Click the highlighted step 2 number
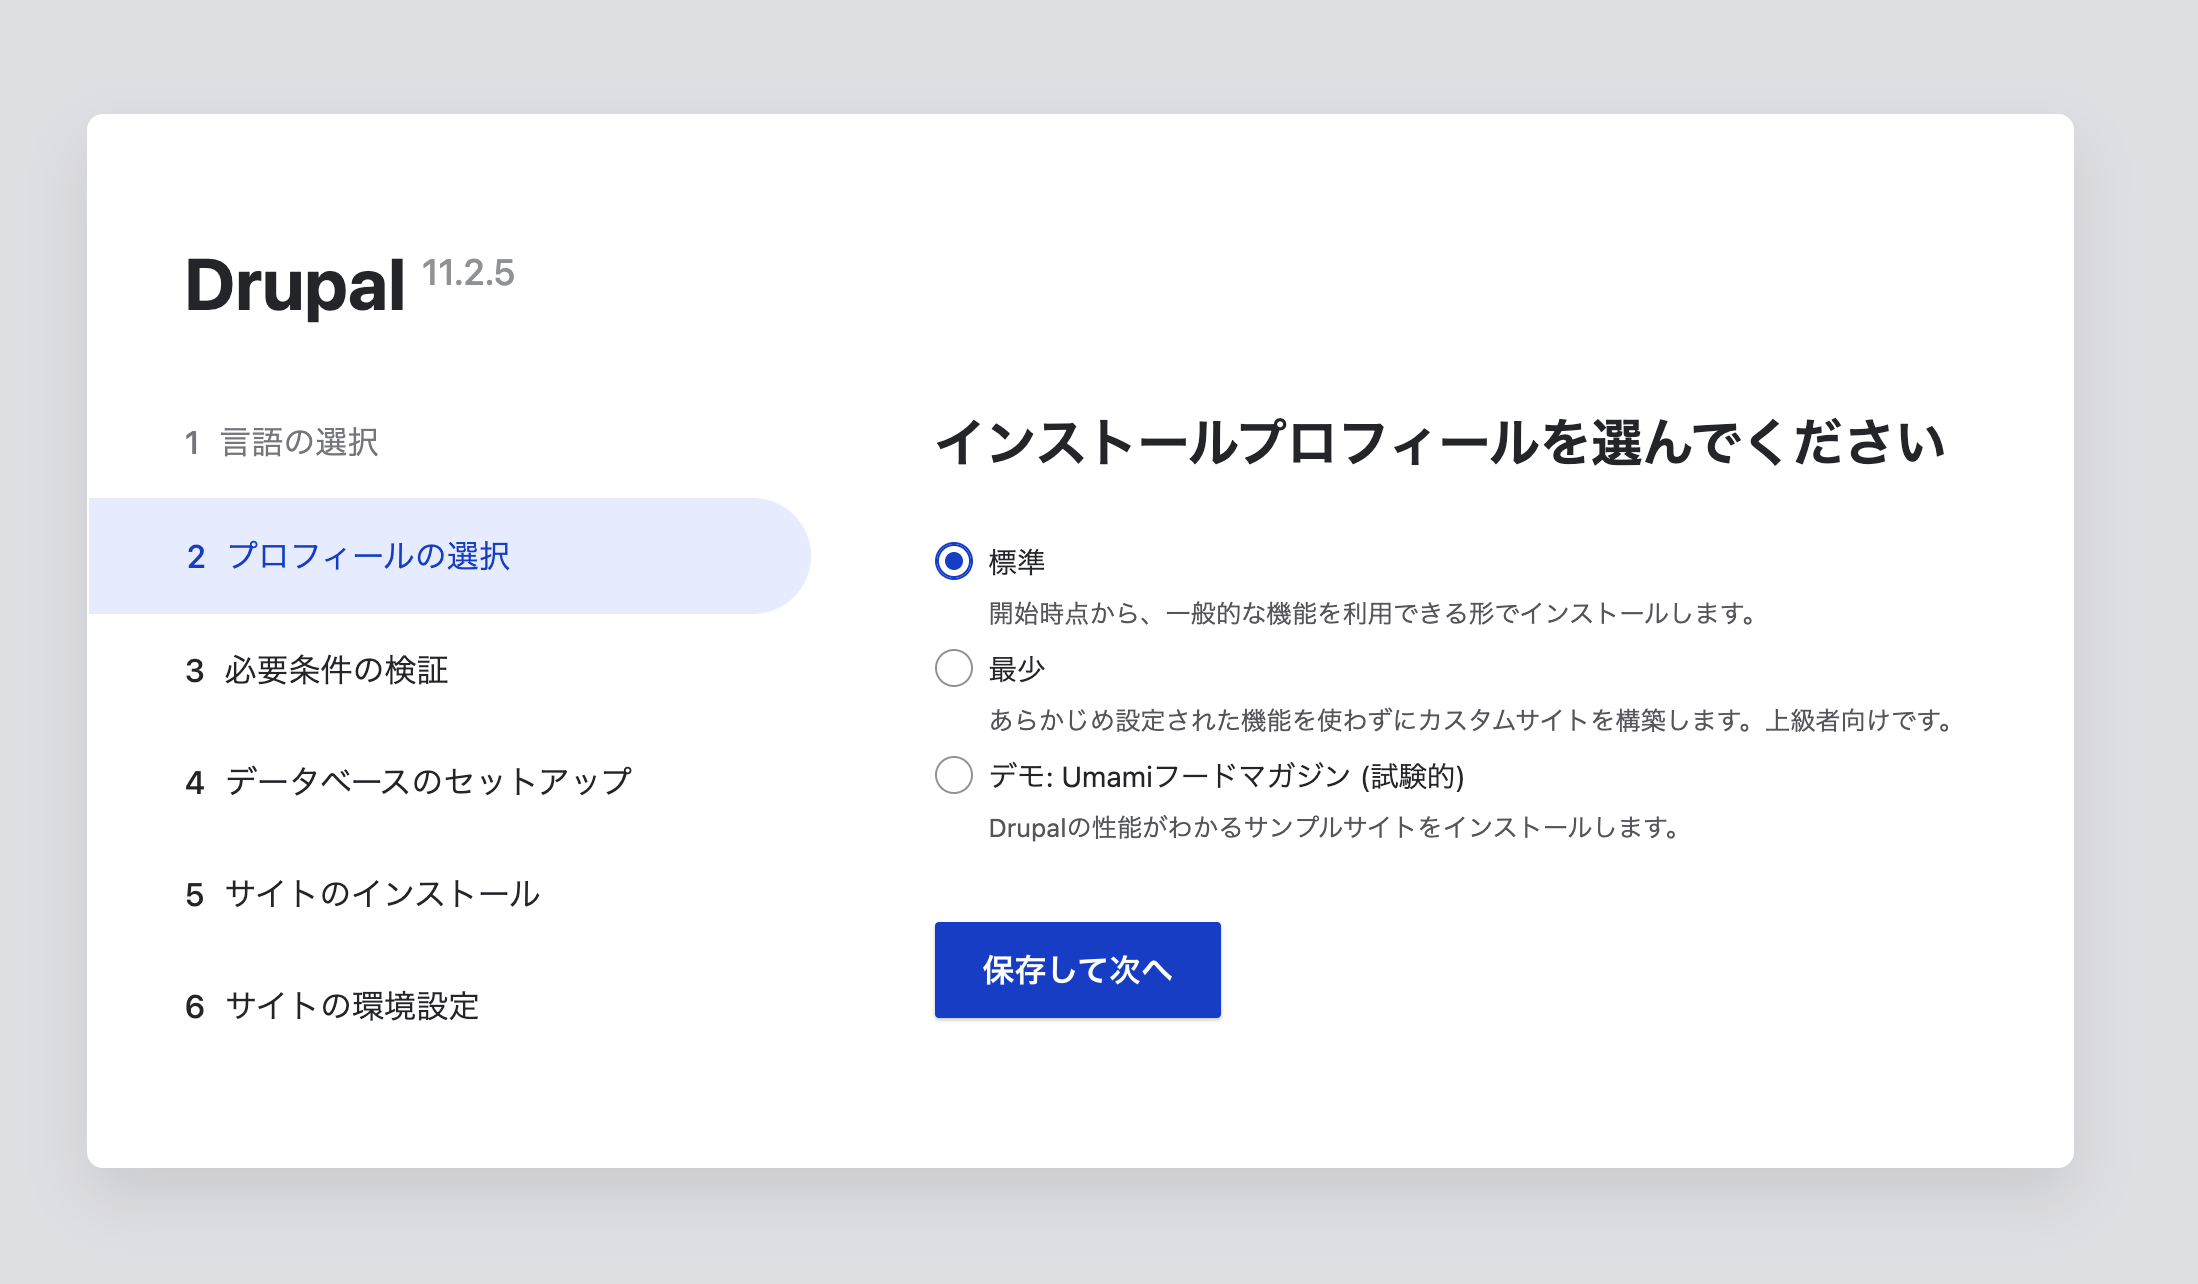 [194, 557]
